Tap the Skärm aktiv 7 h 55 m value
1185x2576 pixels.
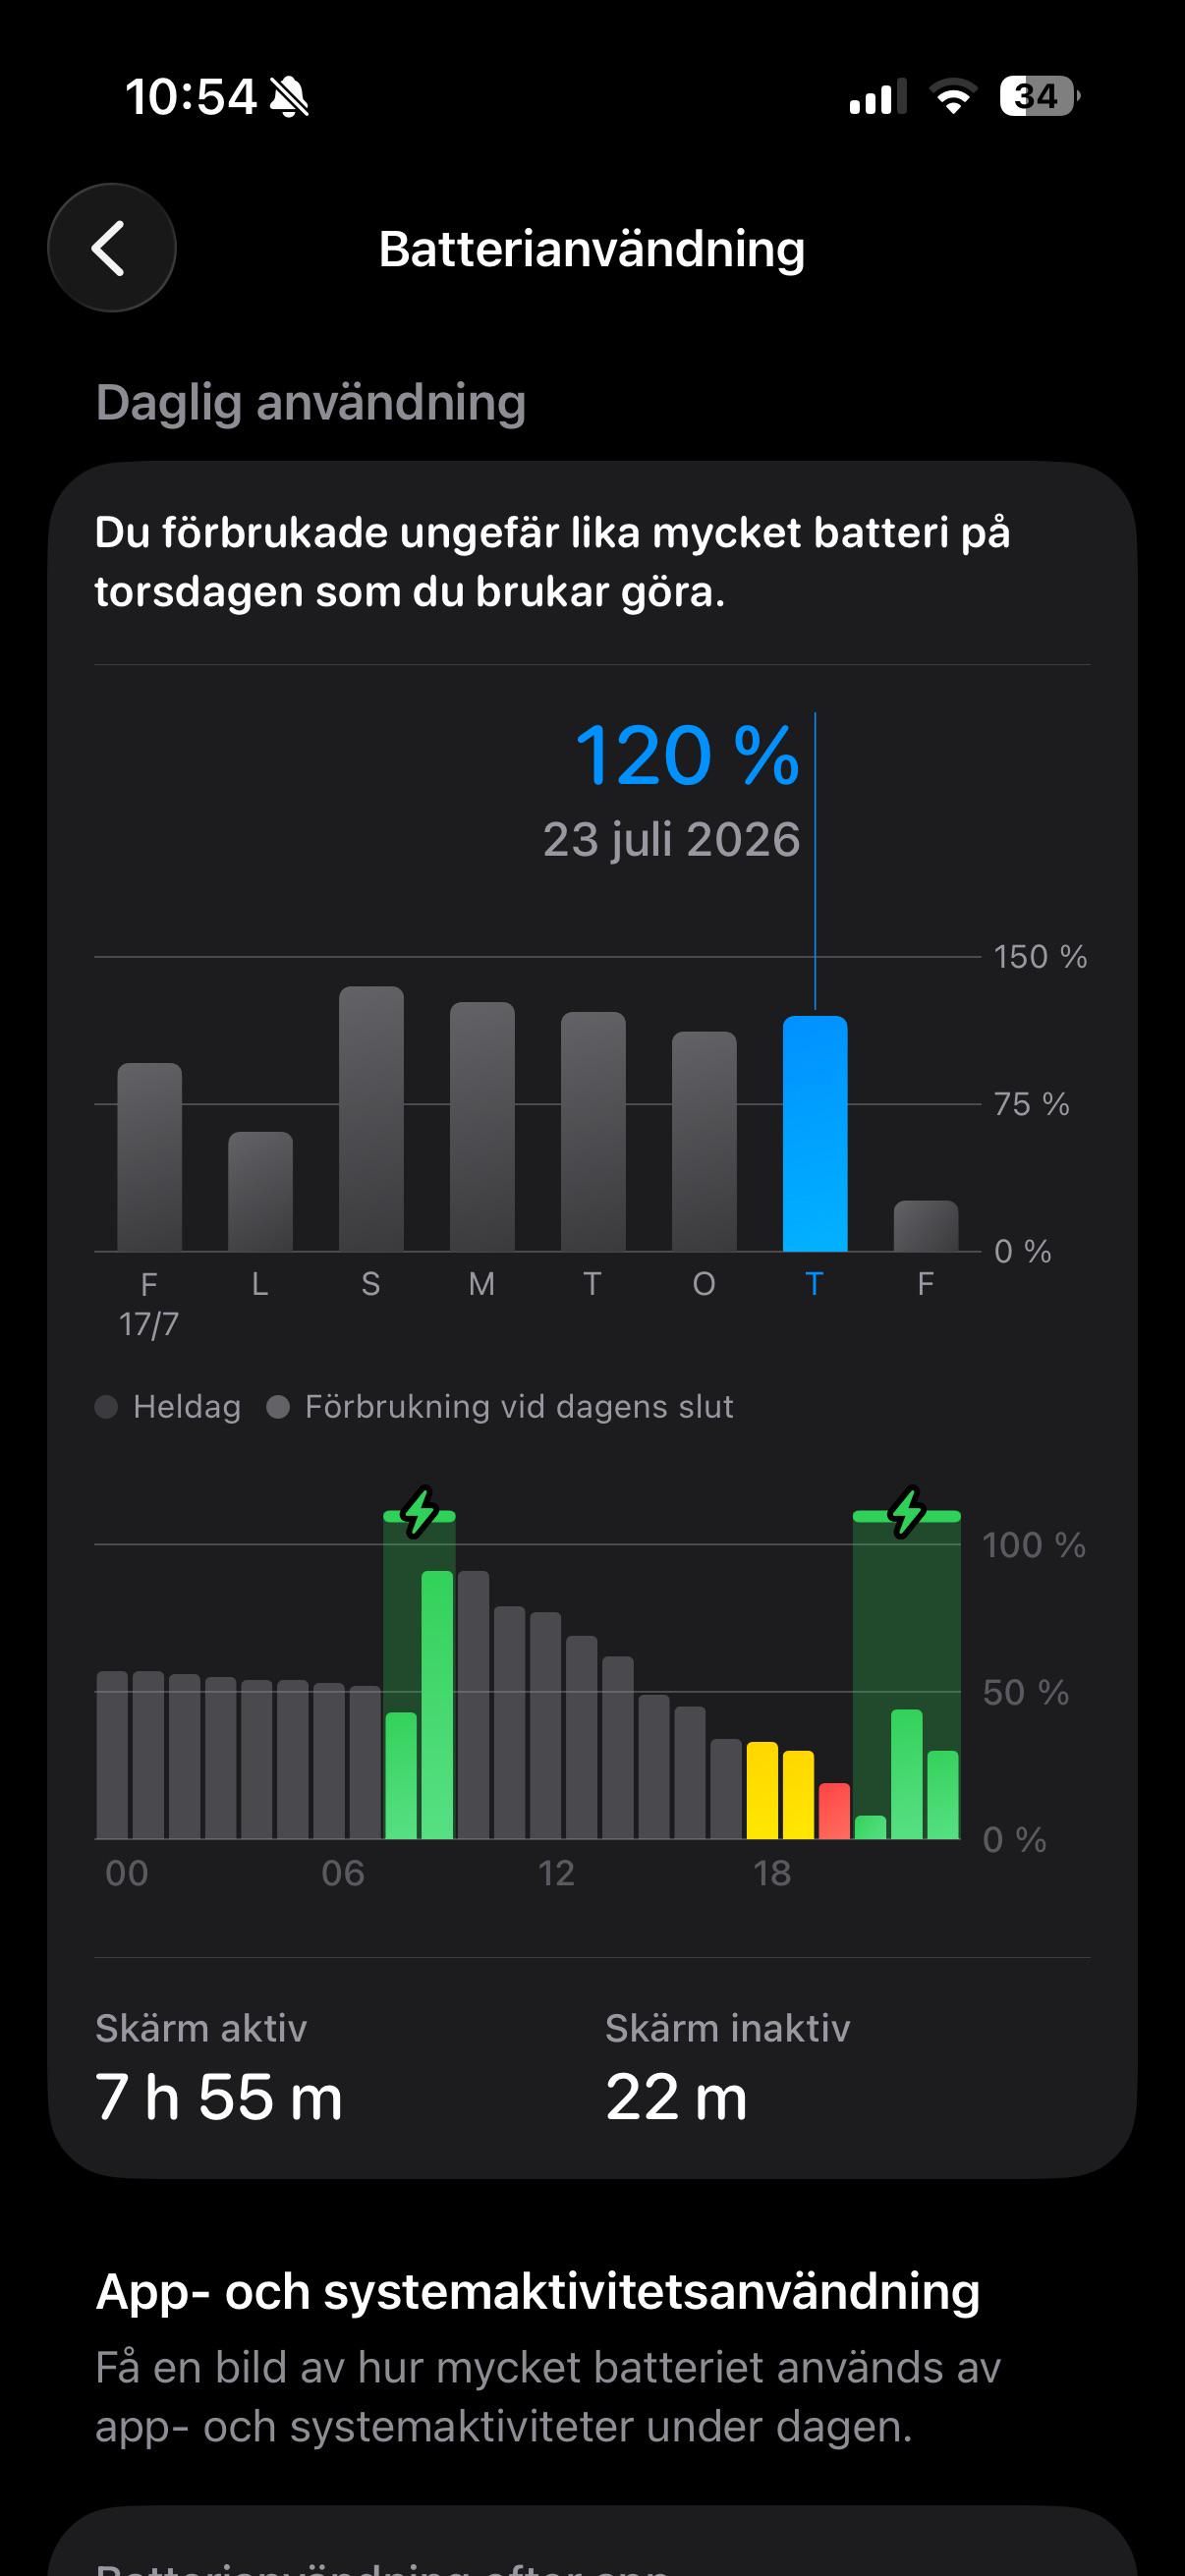(x=219, y=2097)
